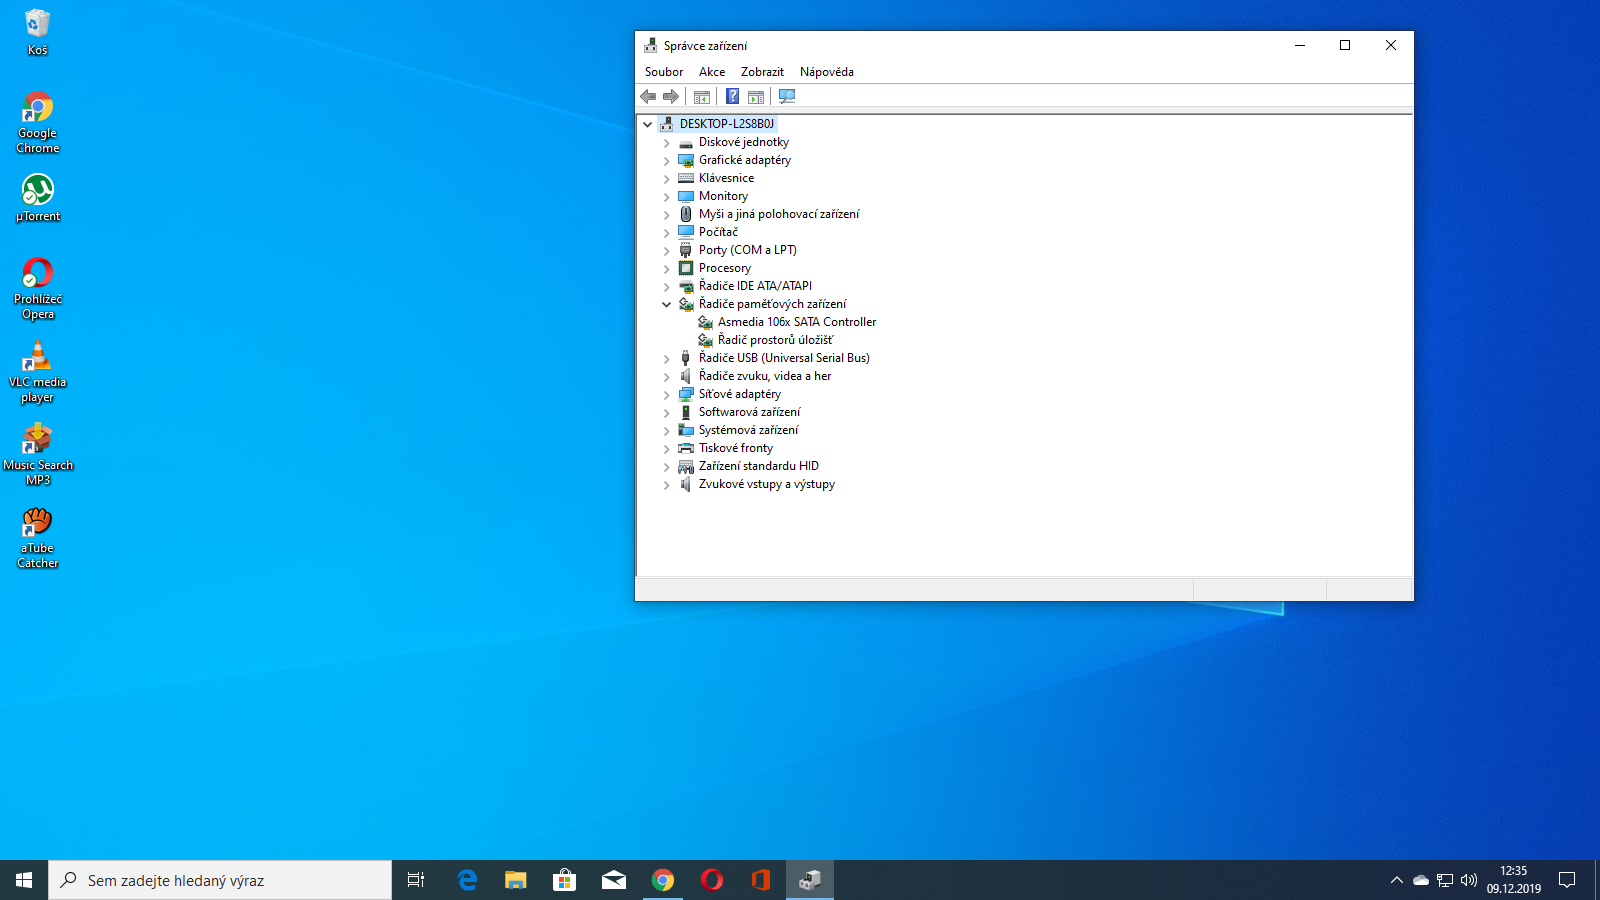Viewport: 1600px width, 900px height.
Task: Expand the Síťové adaptéry category
Action: click(667, 395)
